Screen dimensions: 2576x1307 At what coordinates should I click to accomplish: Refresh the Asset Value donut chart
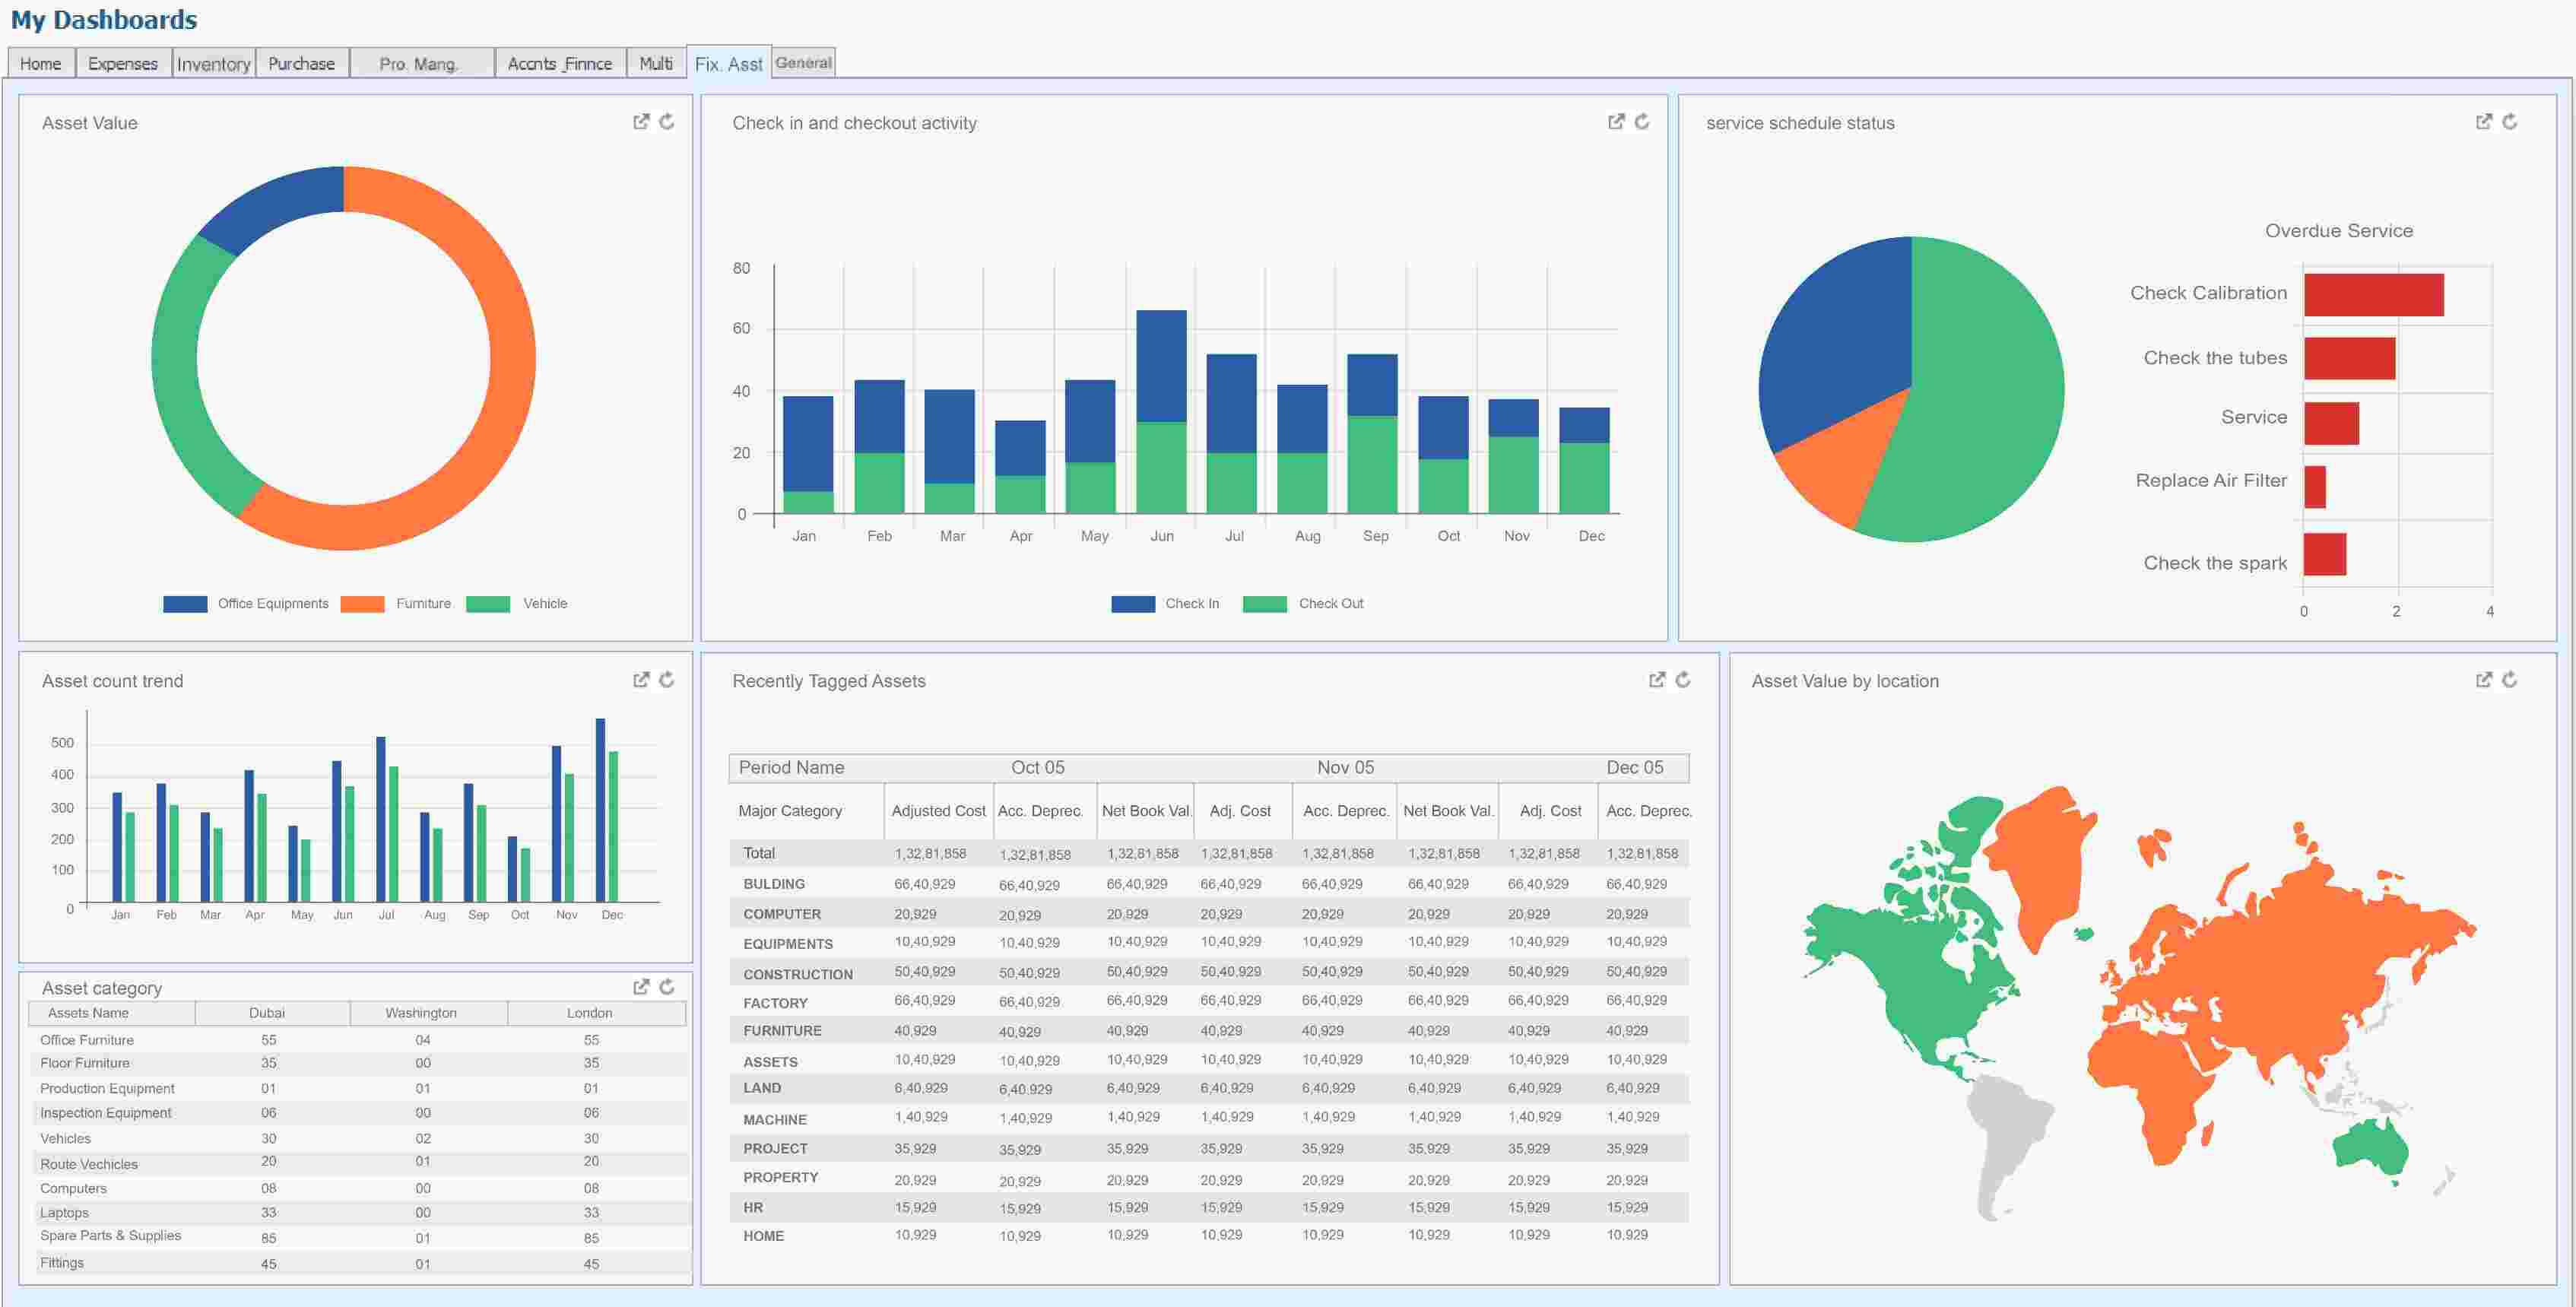tap(667, 122)
